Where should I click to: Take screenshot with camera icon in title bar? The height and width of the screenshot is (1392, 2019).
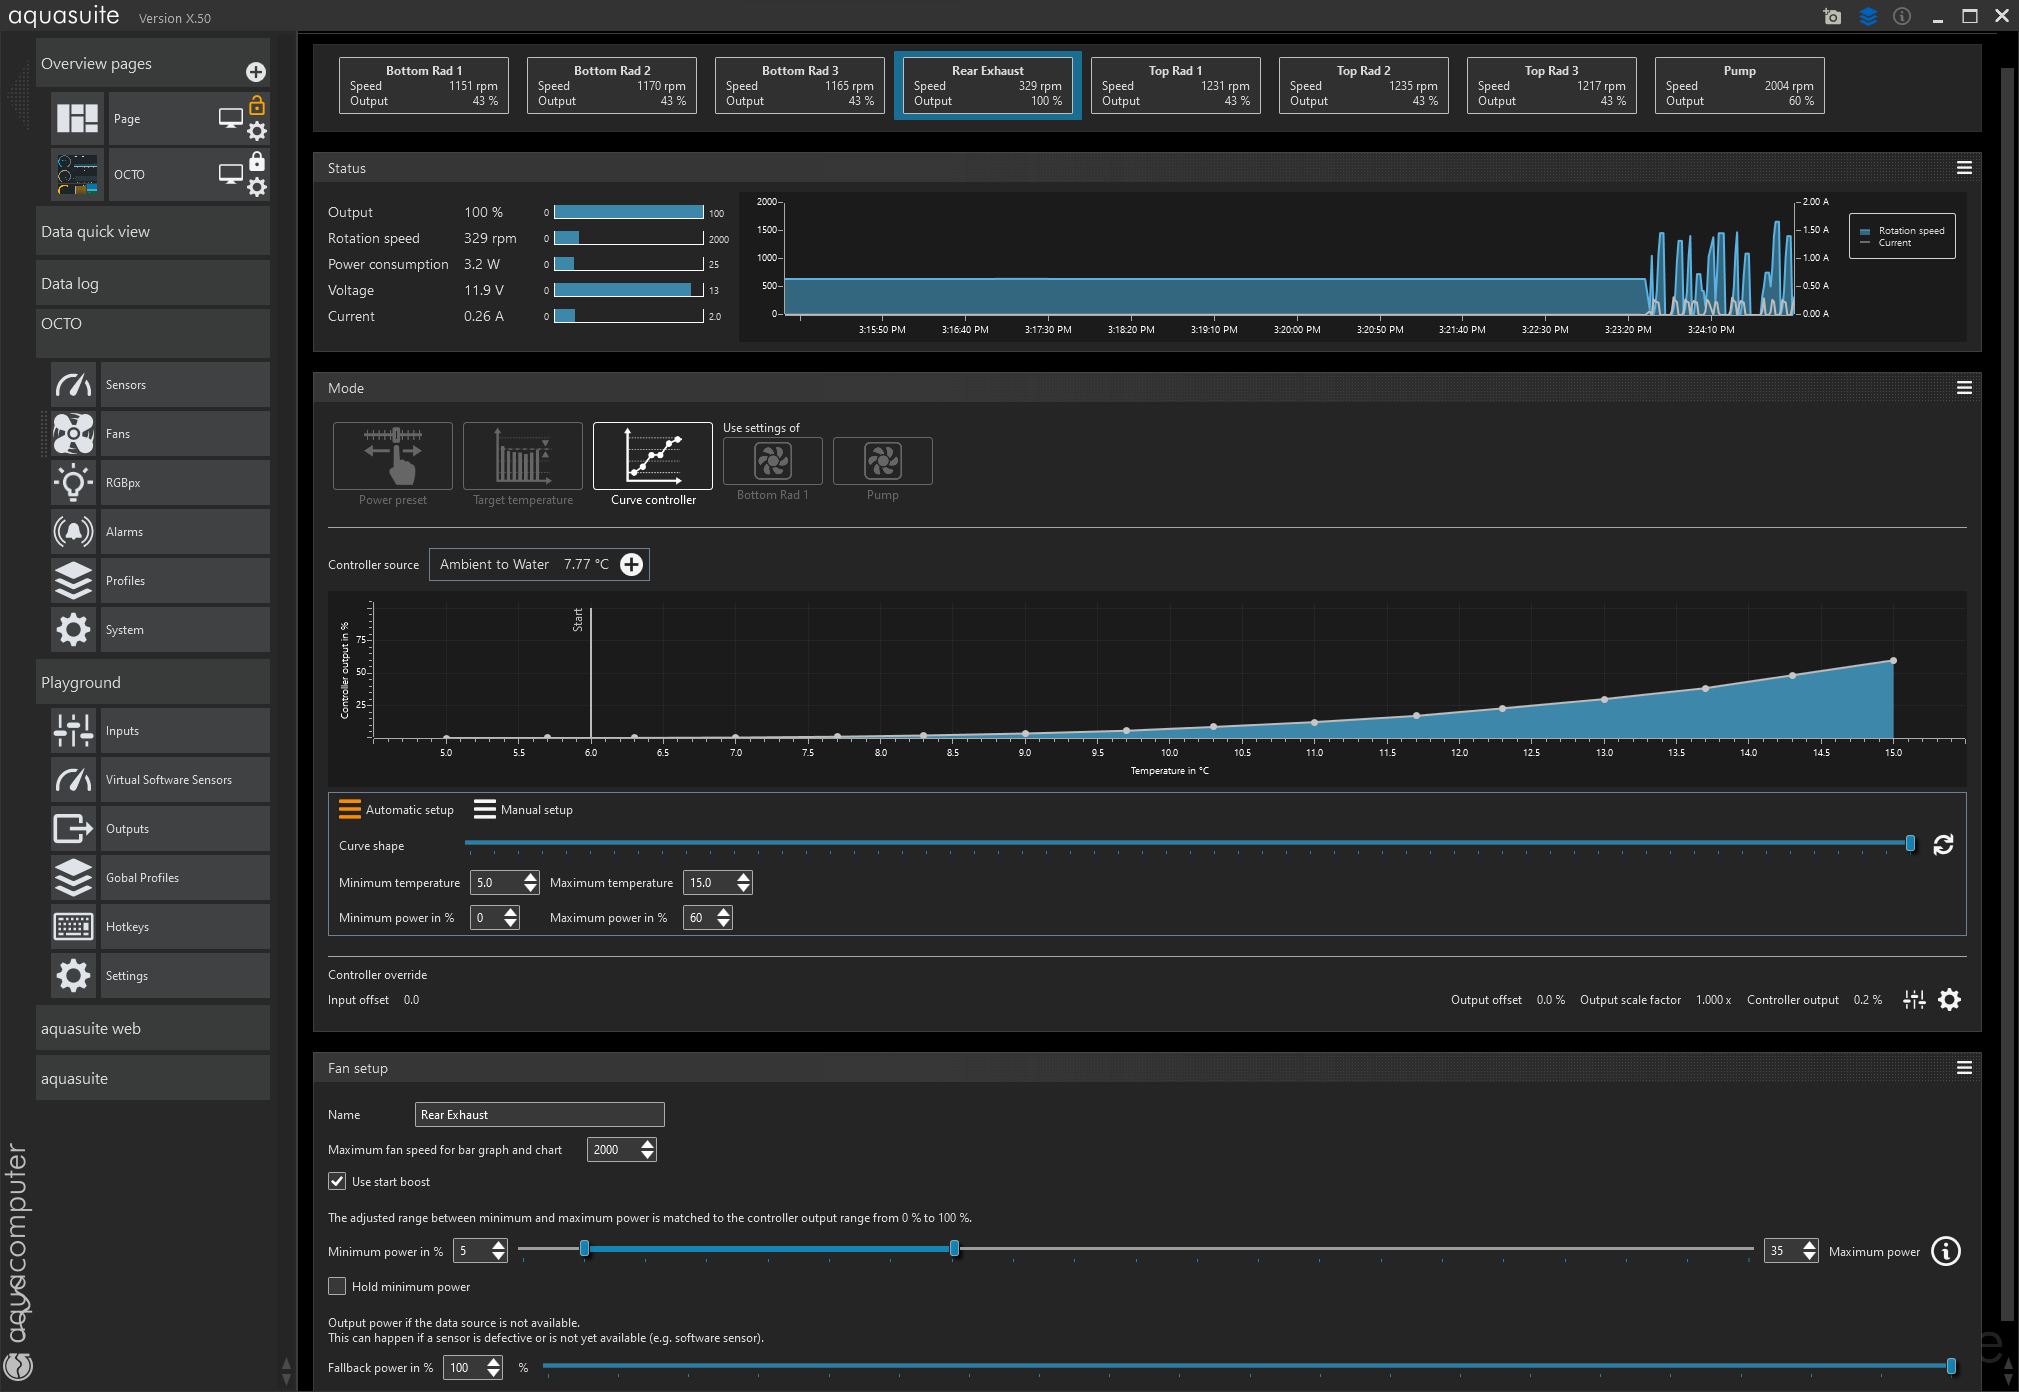point(1832,16)
